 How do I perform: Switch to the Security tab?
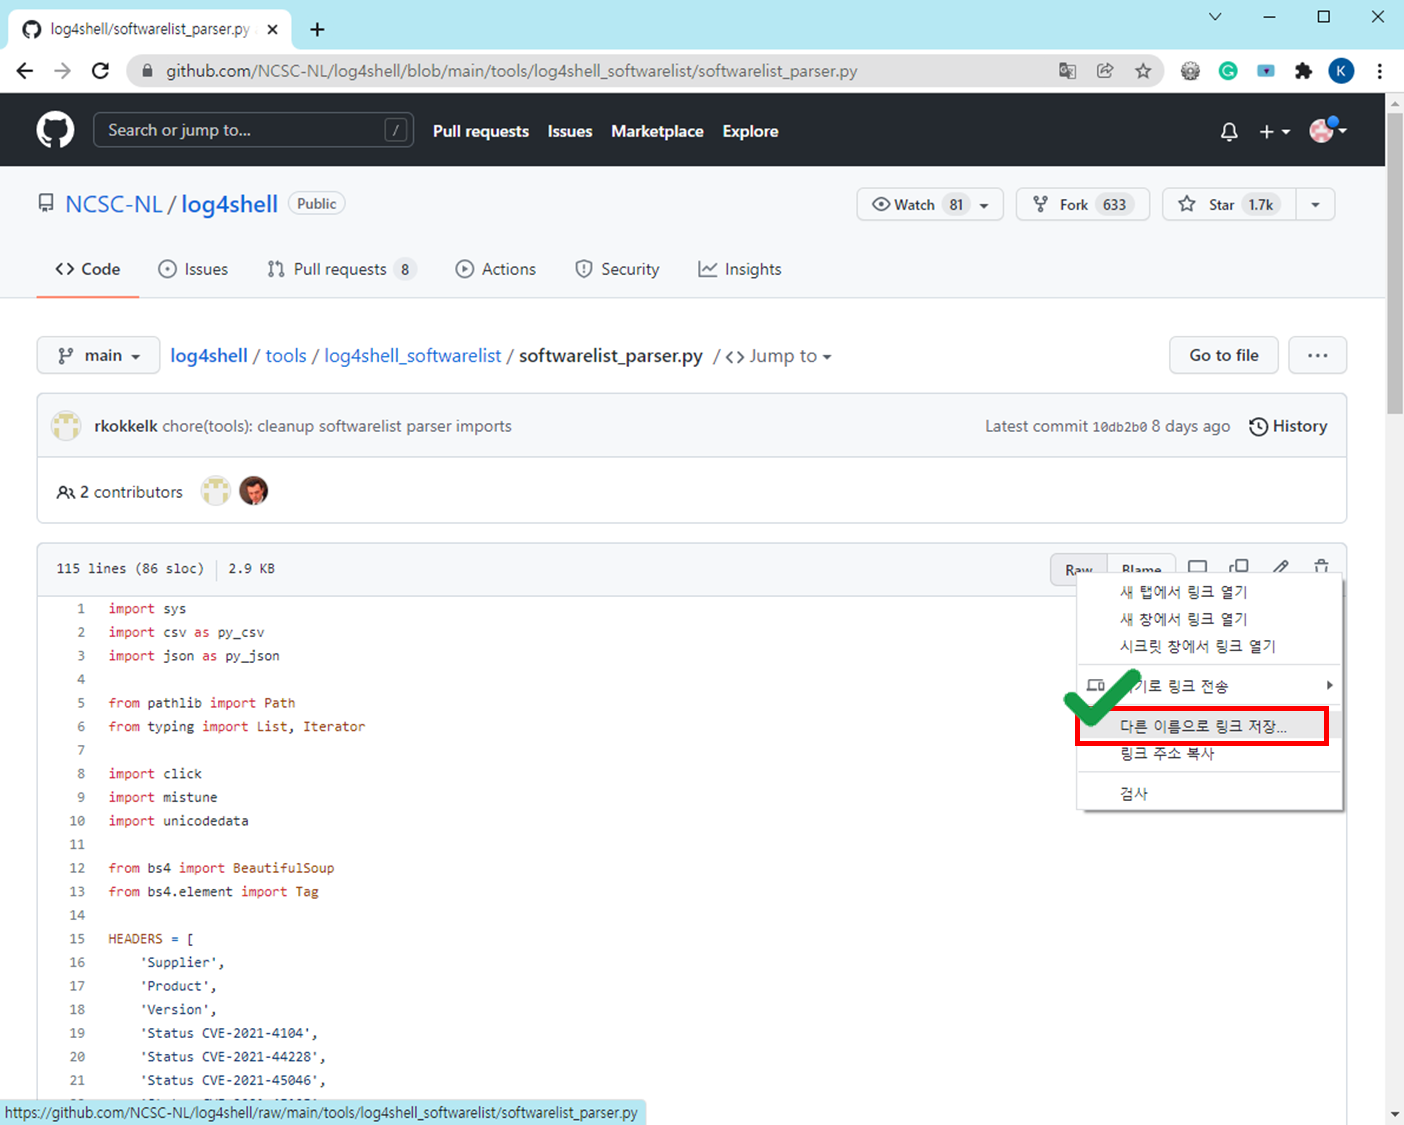[x=617, y=269]
